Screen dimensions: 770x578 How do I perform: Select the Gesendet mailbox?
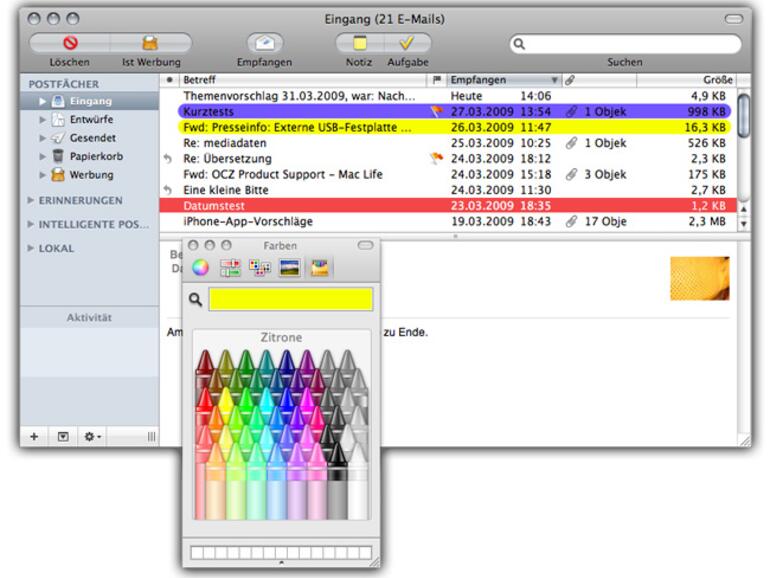tap(90, 138)
